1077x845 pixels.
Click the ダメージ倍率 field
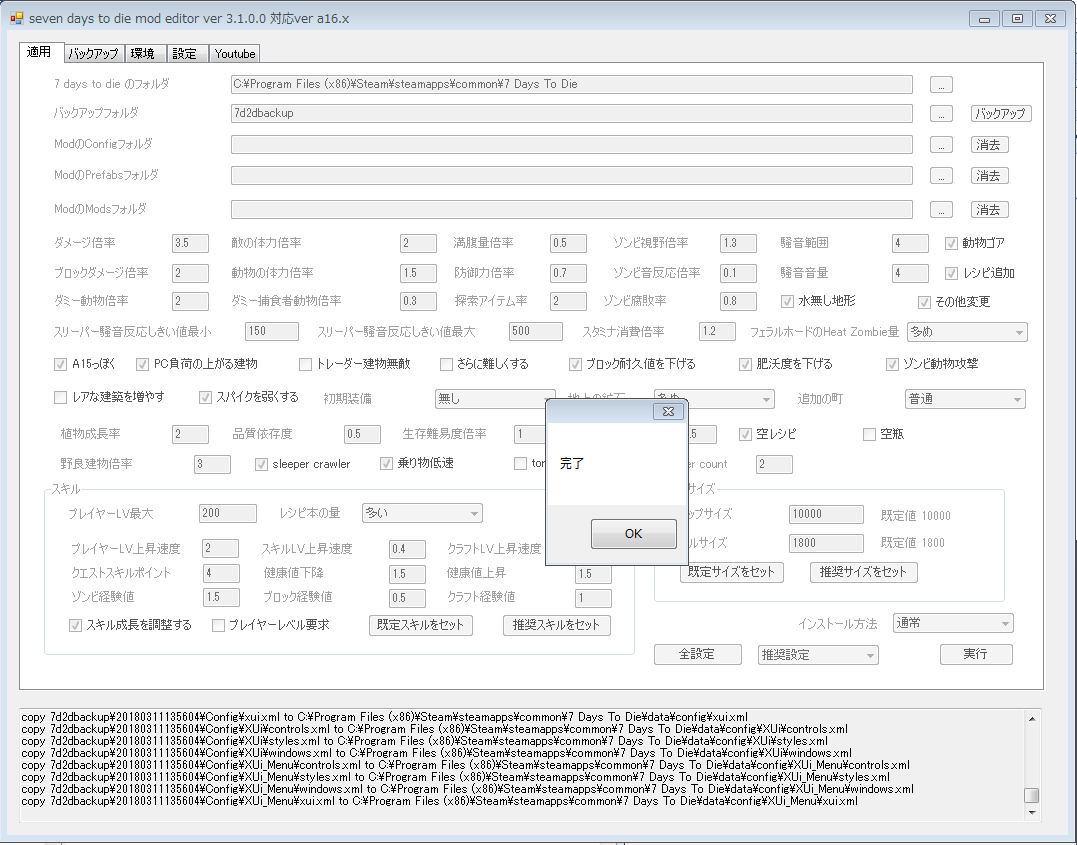click(x=190, y=243)
